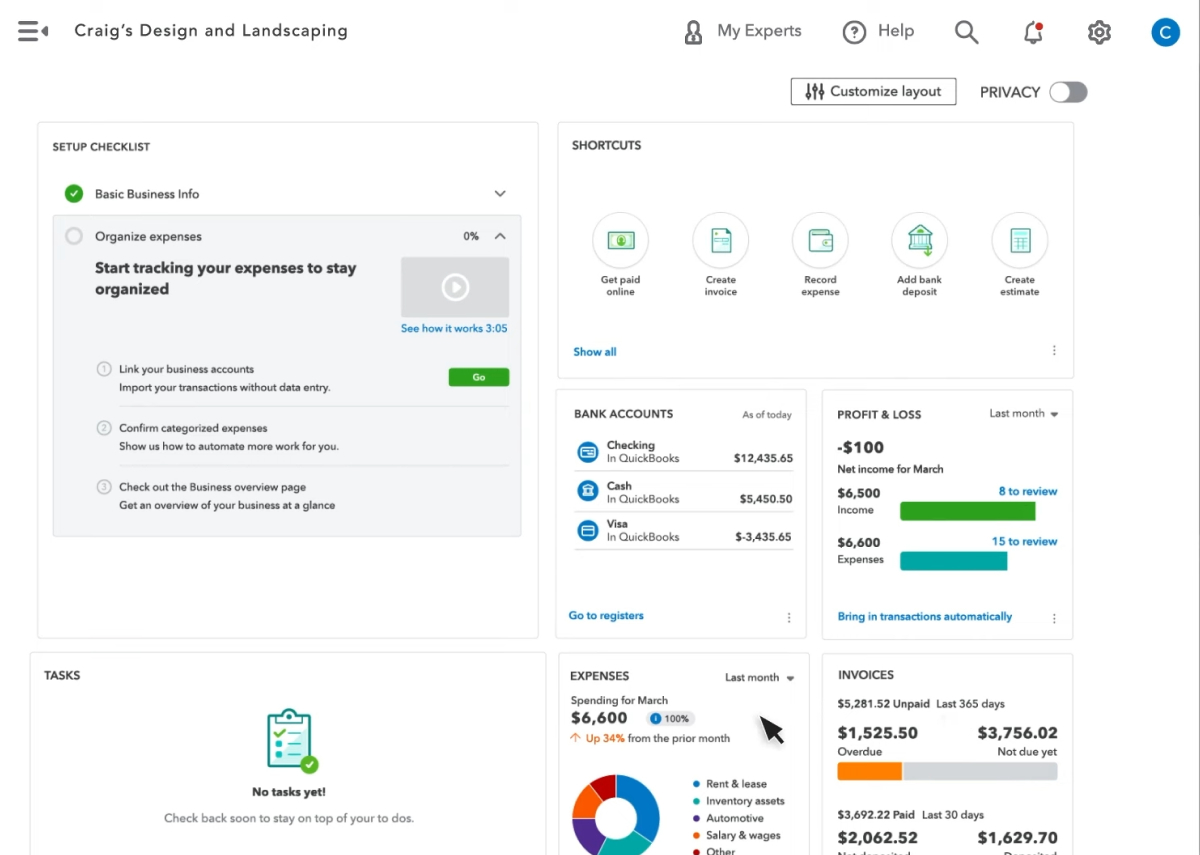Collapse the left navigation menu
Viewport: 1200px width, 855px height.
click(32, 31)
